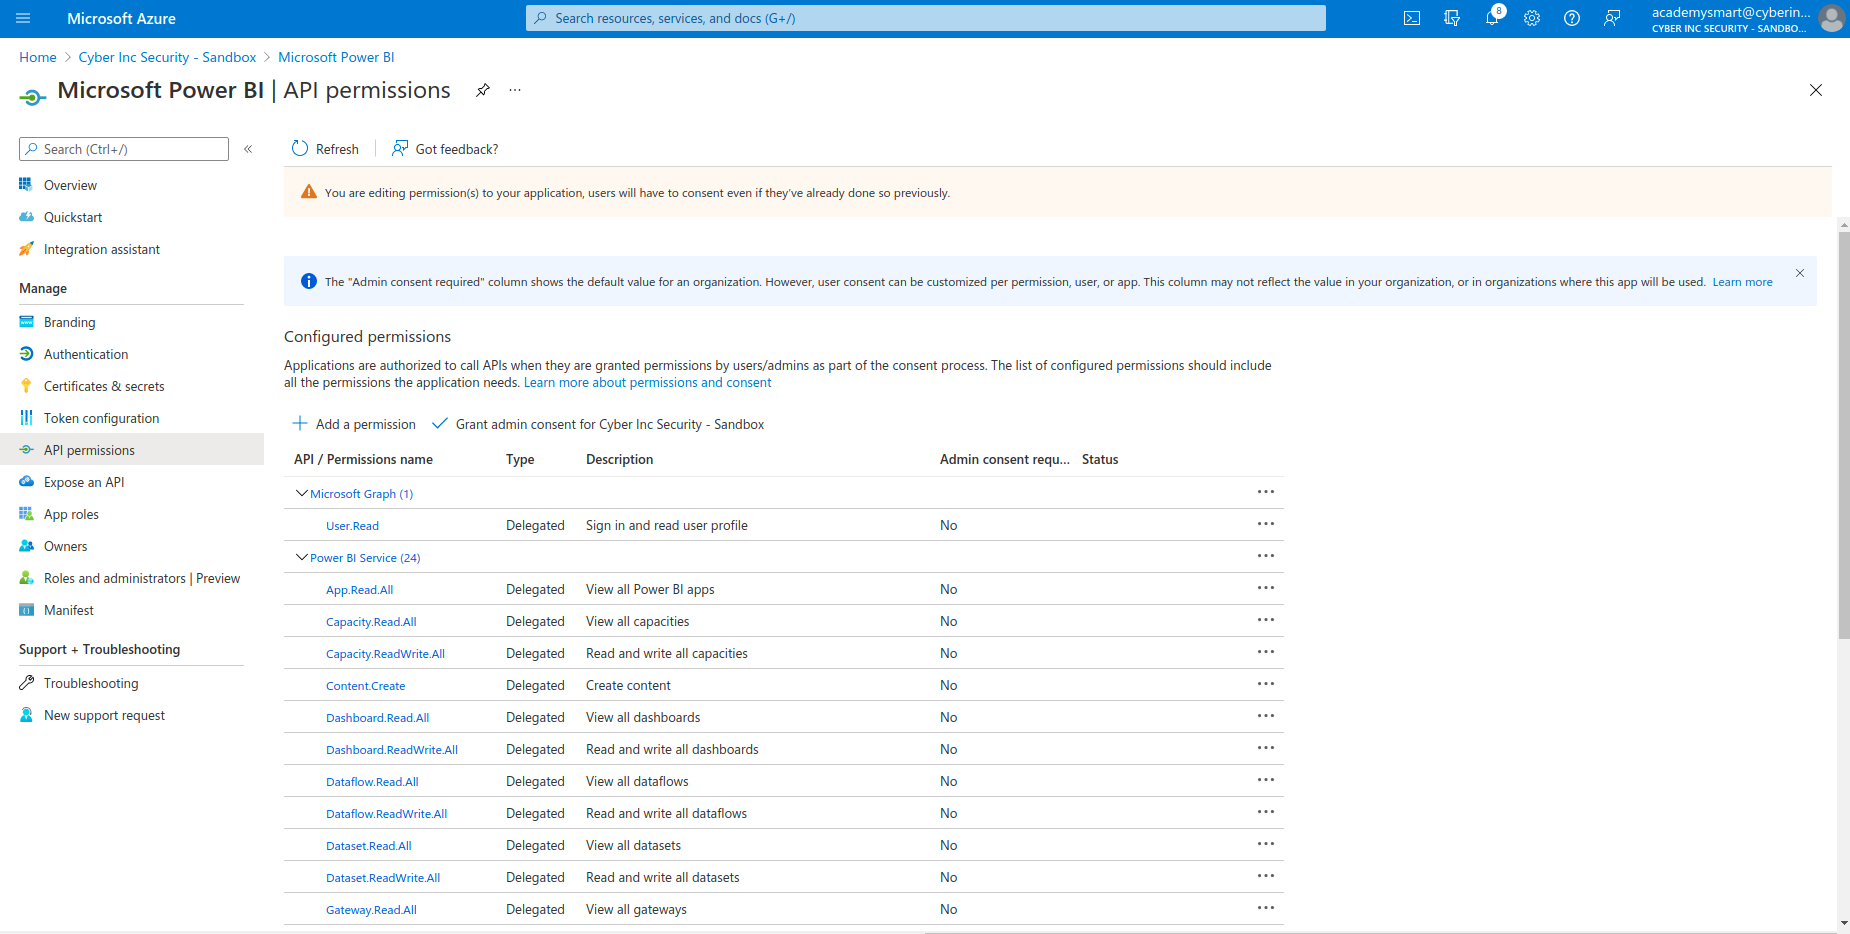
Task: Click the Status column header
Action: [1100, 460]
